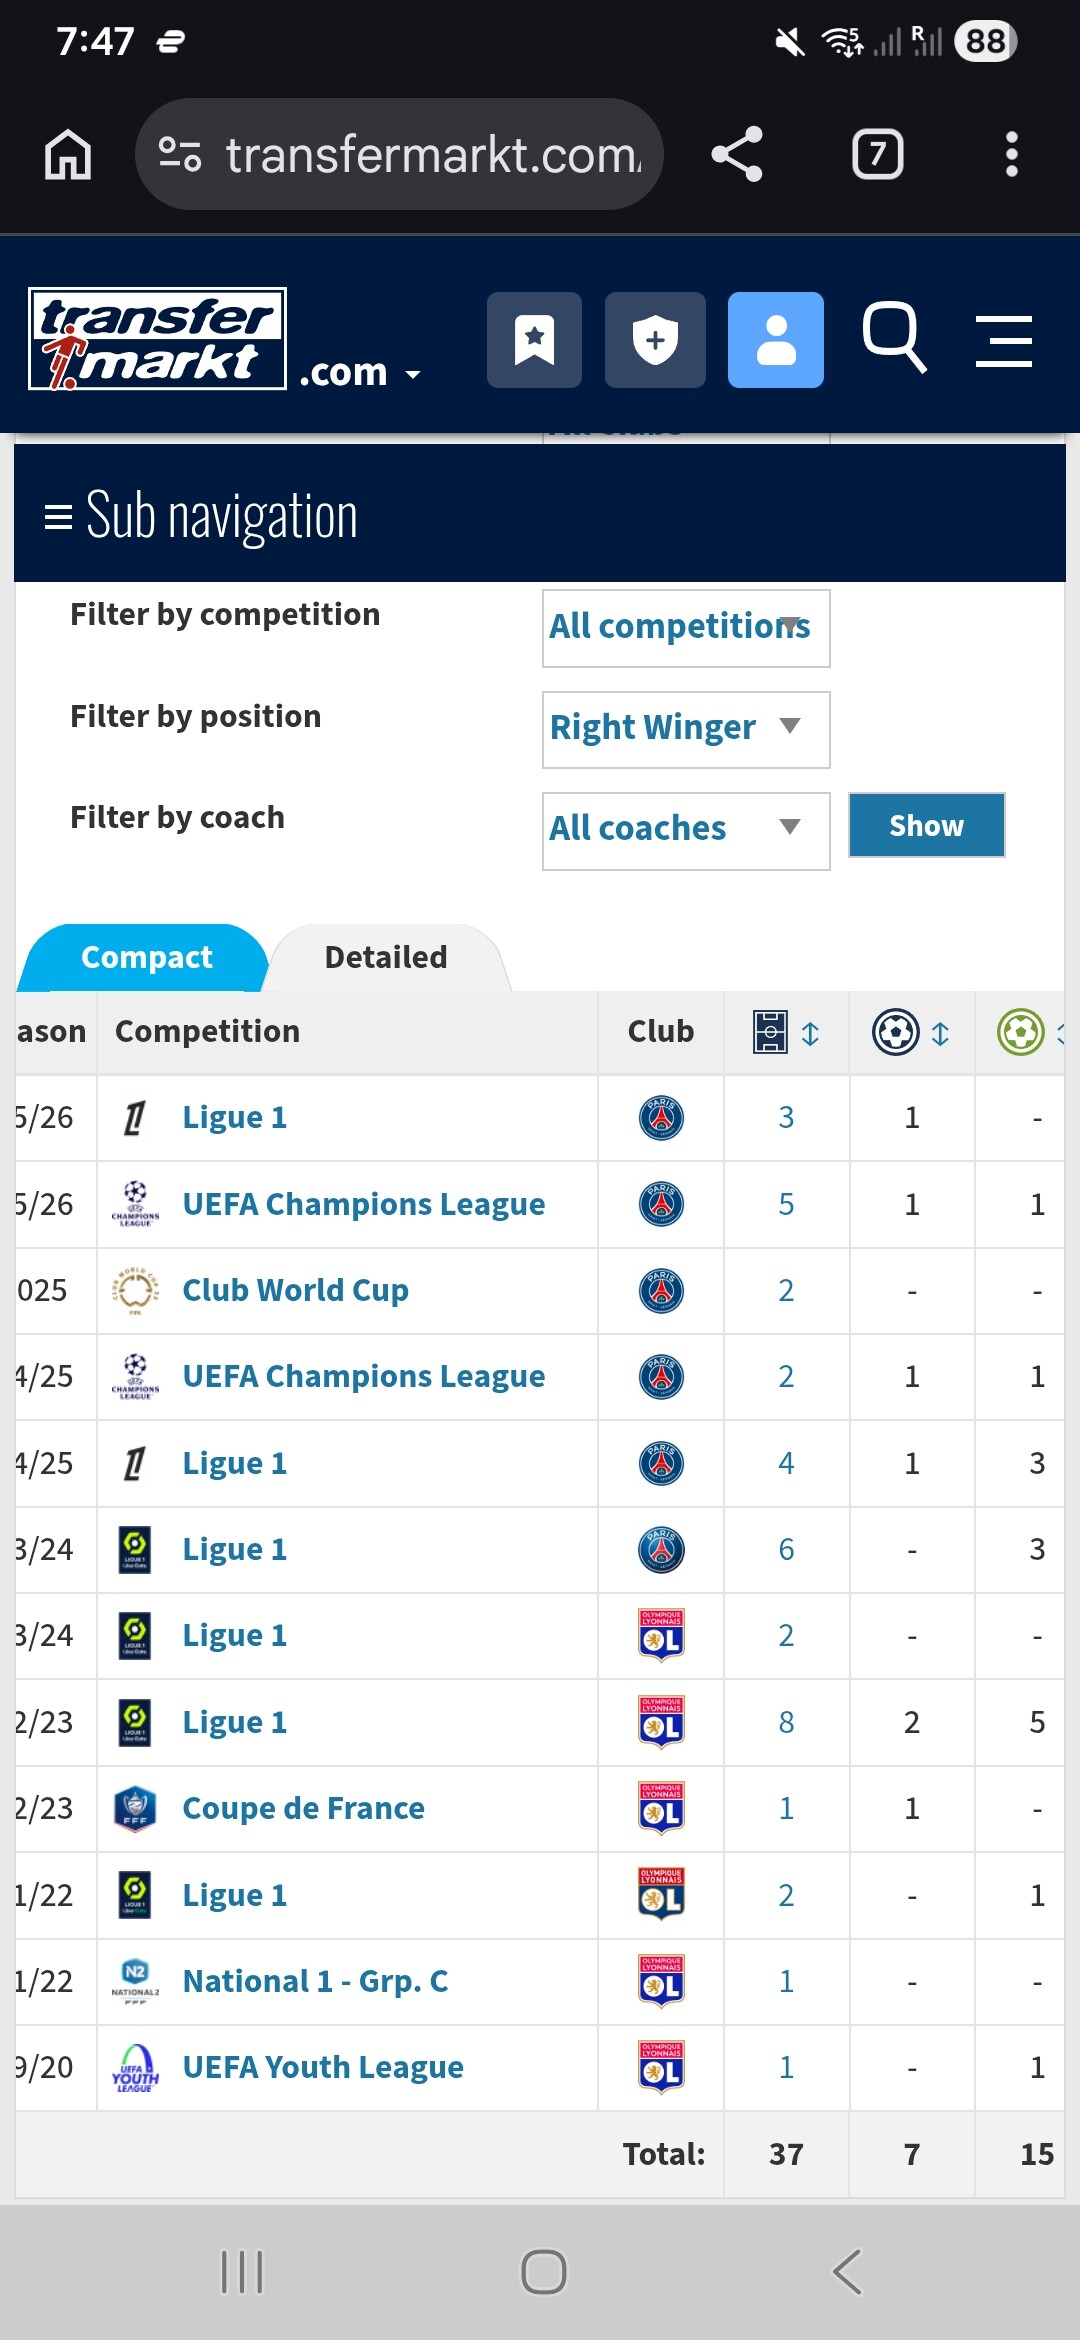Open the user profile icon
Viewport: 1080px width, 2340px height.
pyautogui.click(x=776, y=340)
